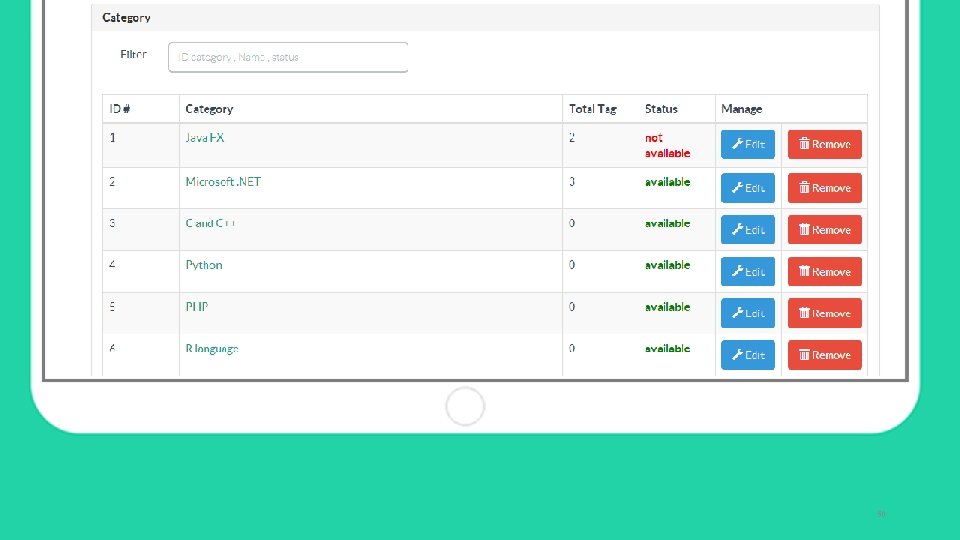Open the Python category link

(204, 265)
